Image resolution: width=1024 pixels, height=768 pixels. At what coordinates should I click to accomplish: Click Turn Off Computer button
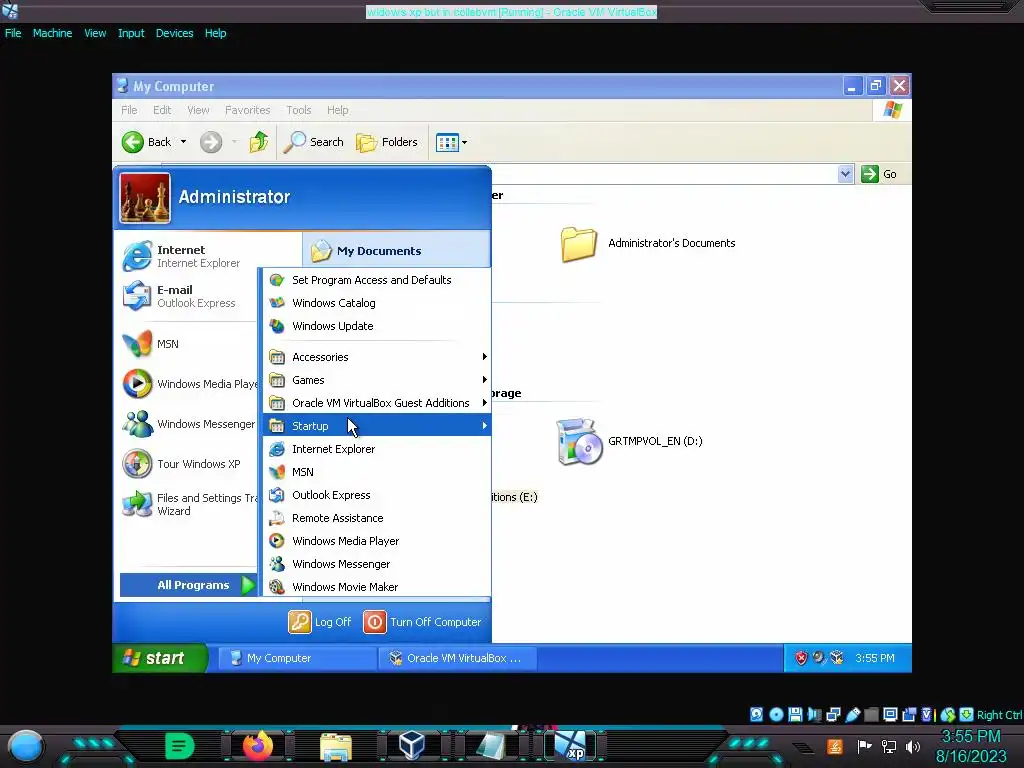(423, 622)
